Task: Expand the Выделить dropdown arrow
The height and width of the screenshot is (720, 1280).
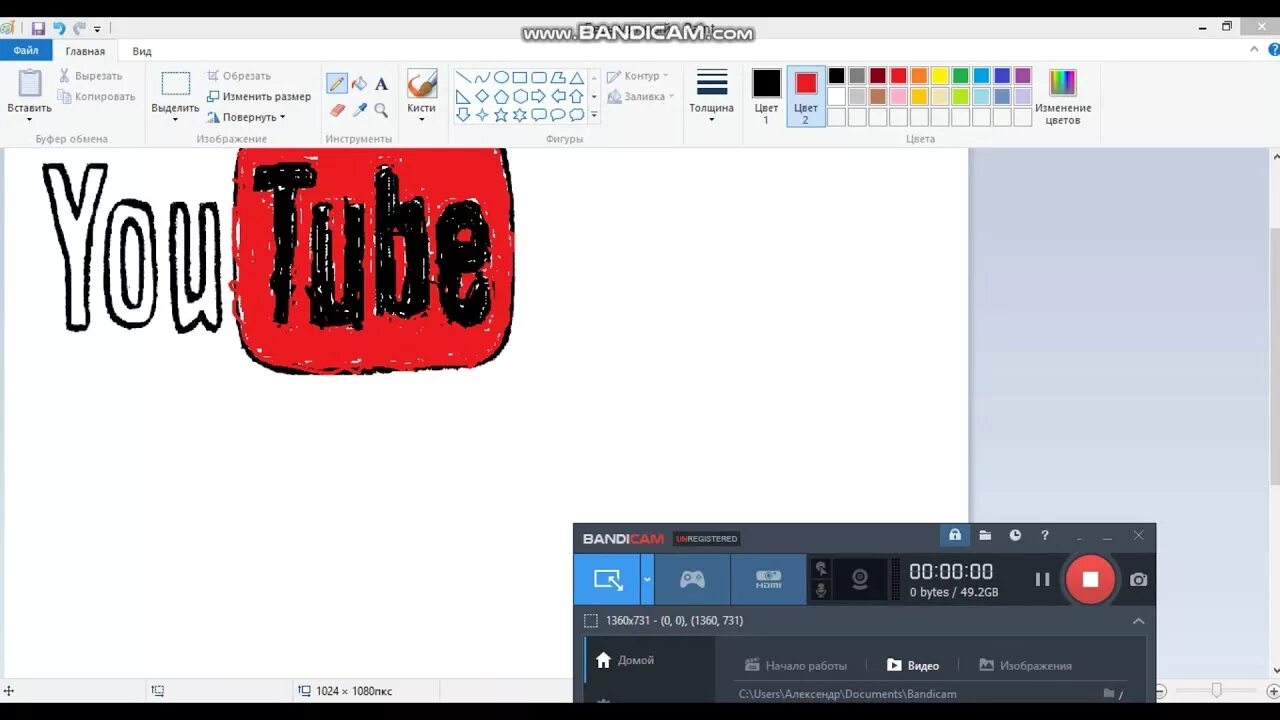Action: tap(175, 120)
